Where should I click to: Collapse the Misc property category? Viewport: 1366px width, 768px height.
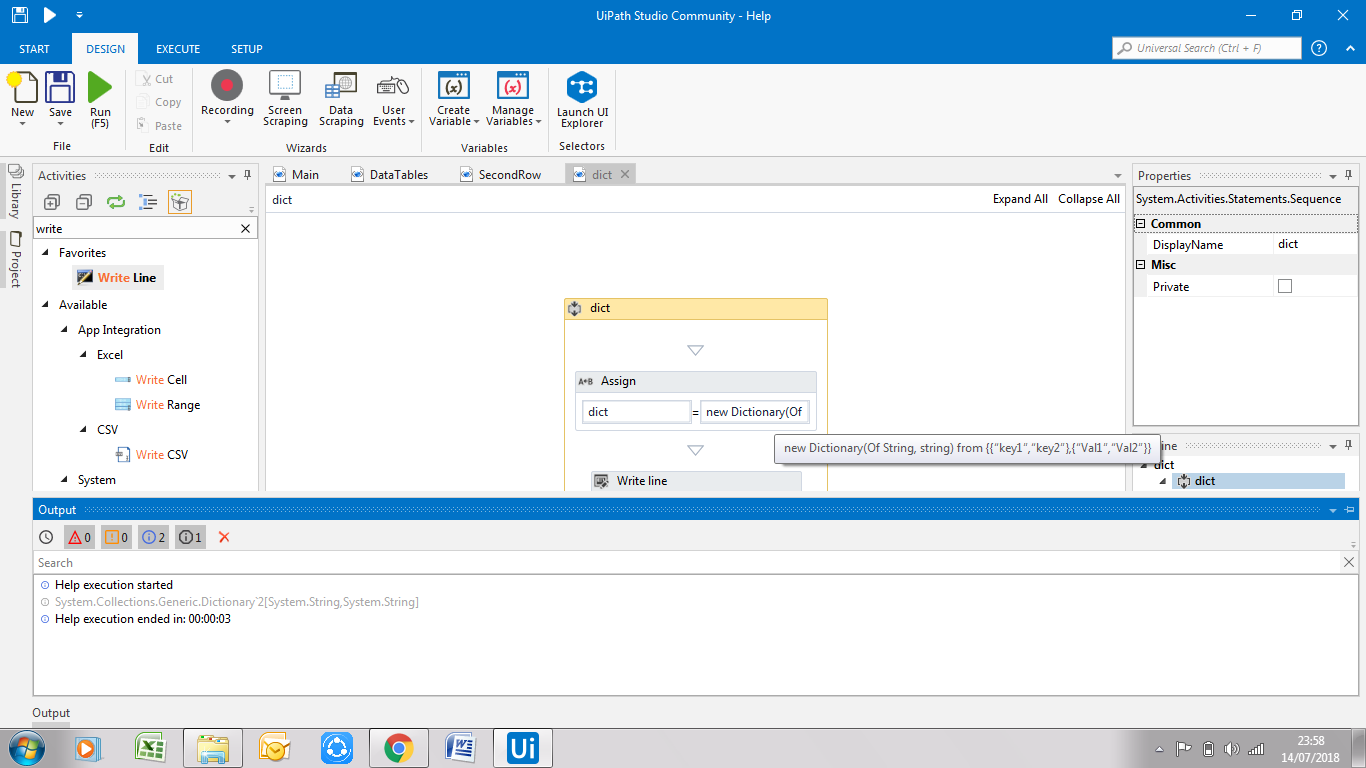[1141, 265]
